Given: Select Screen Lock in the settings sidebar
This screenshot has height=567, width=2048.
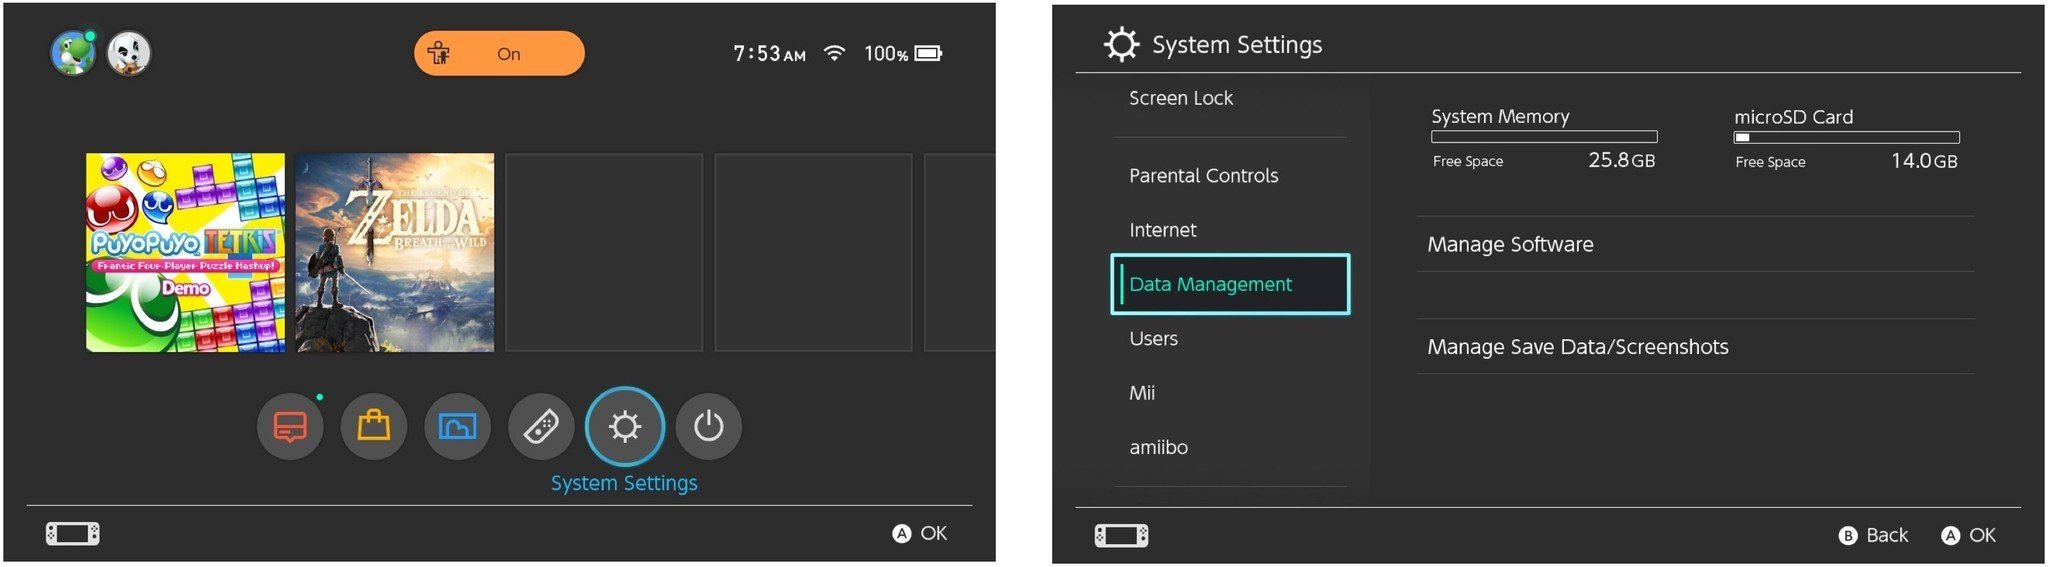Looking at the screenshot, I should pyautogui.click(x=1181, y=98).
